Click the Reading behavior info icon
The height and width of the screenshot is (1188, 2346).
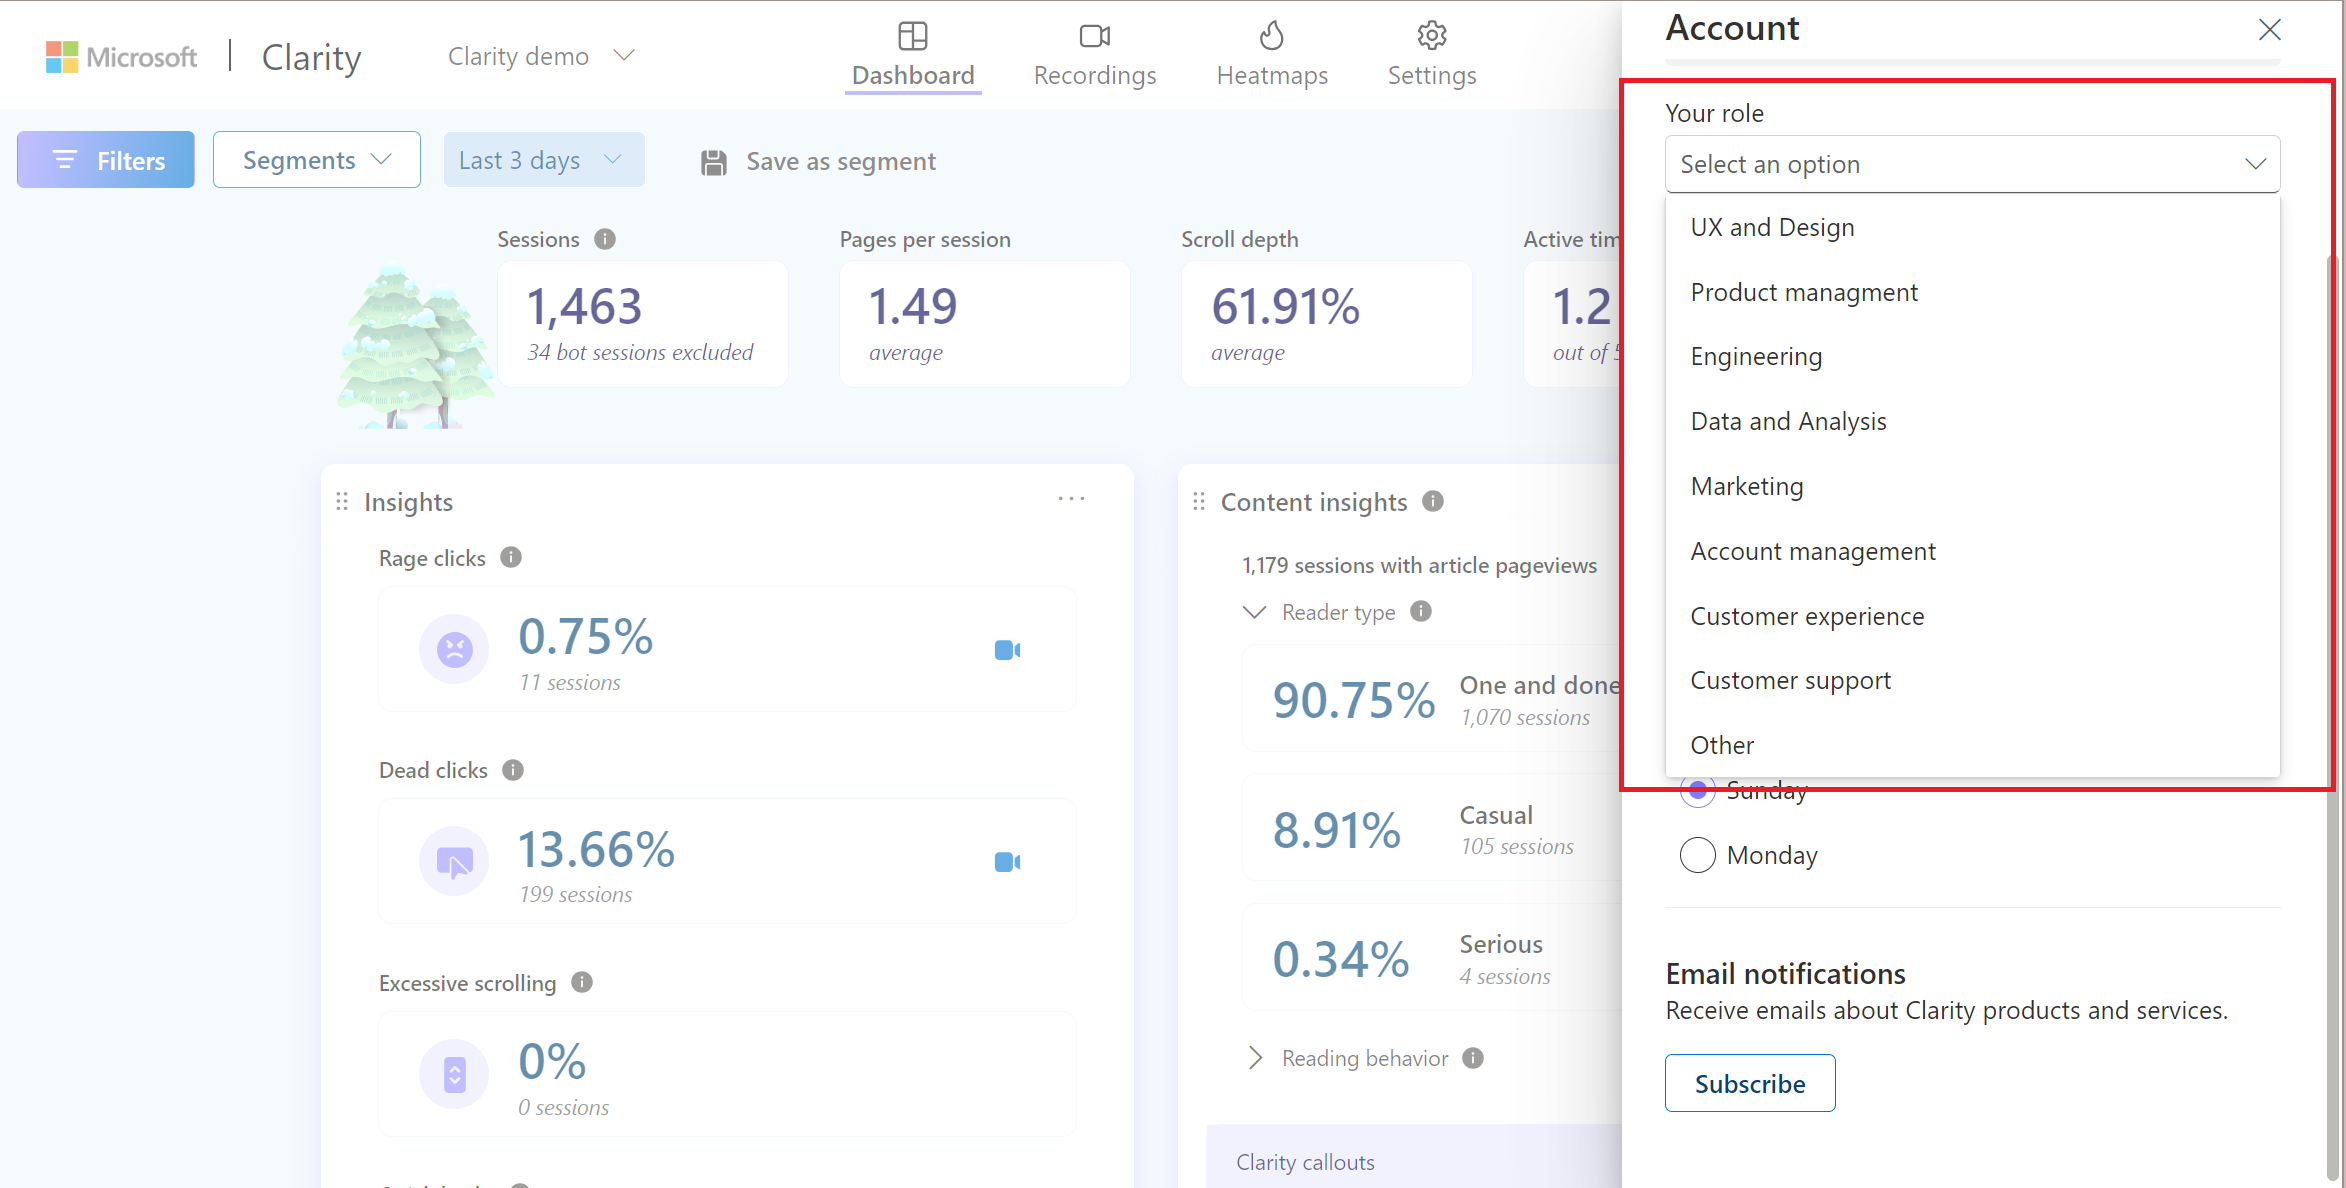[x=1473, y=1057]
